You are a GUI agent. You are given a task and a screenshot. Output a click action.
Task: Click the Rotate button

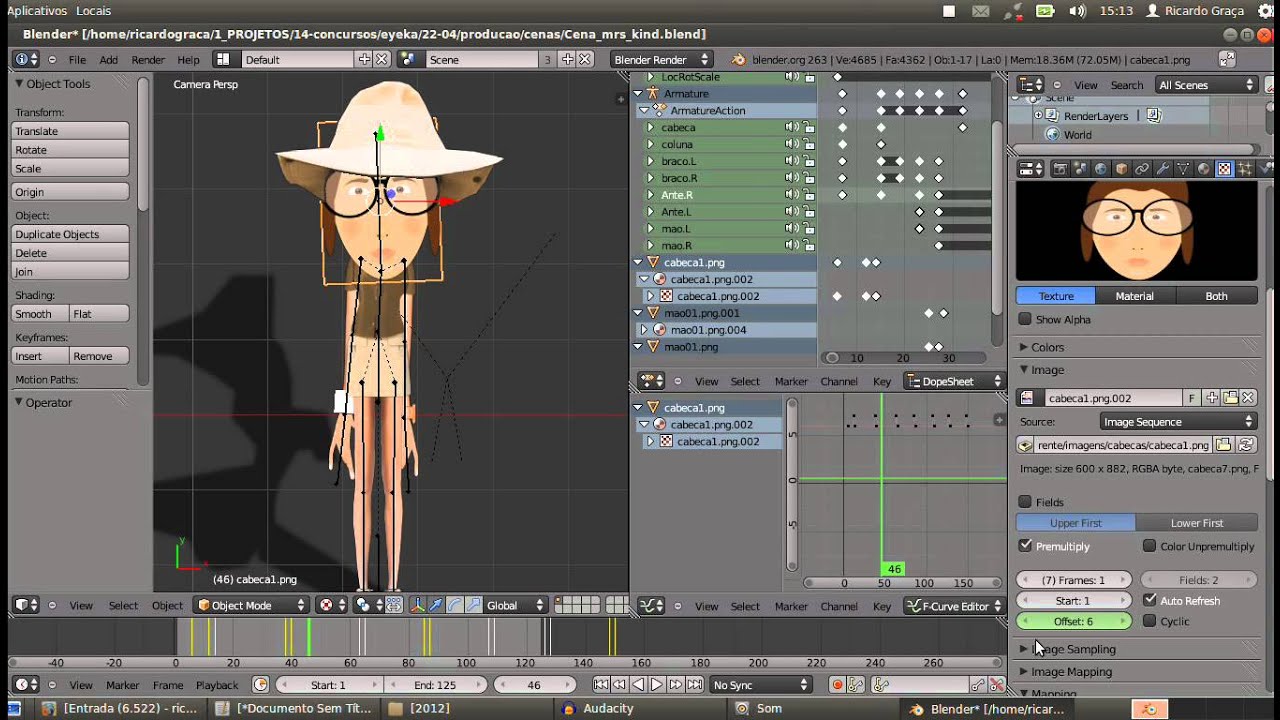click(70, 150)
